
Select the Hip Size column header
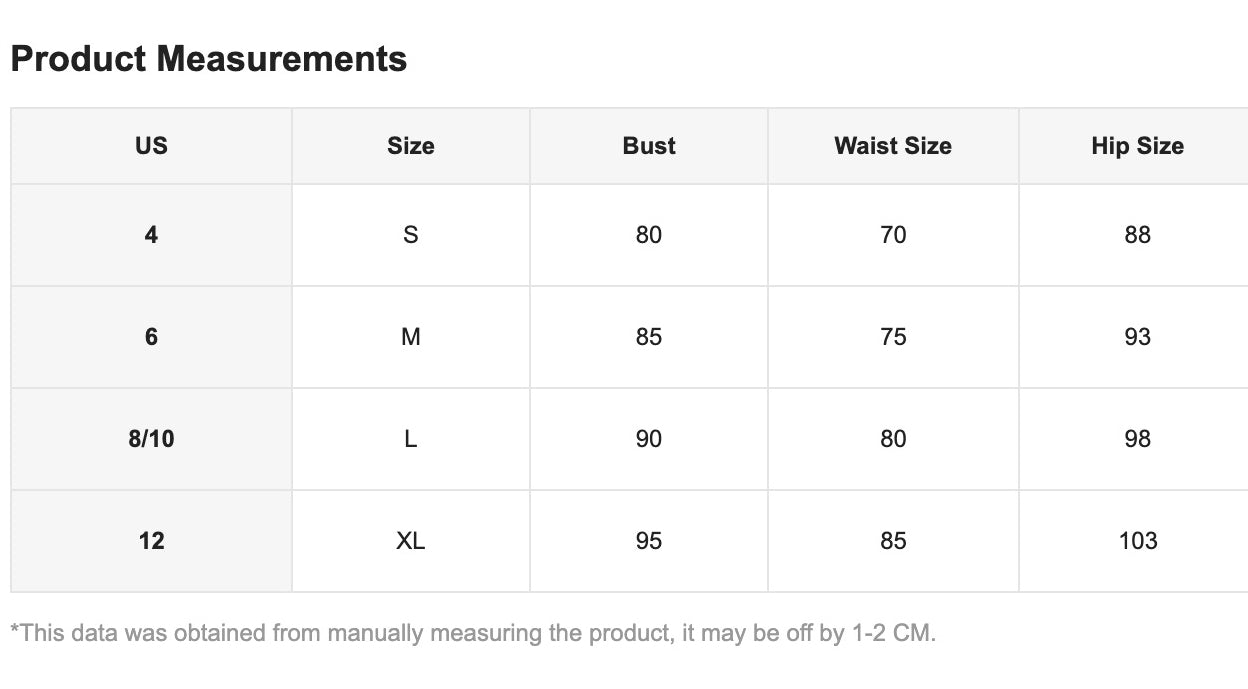[1137, 146]
